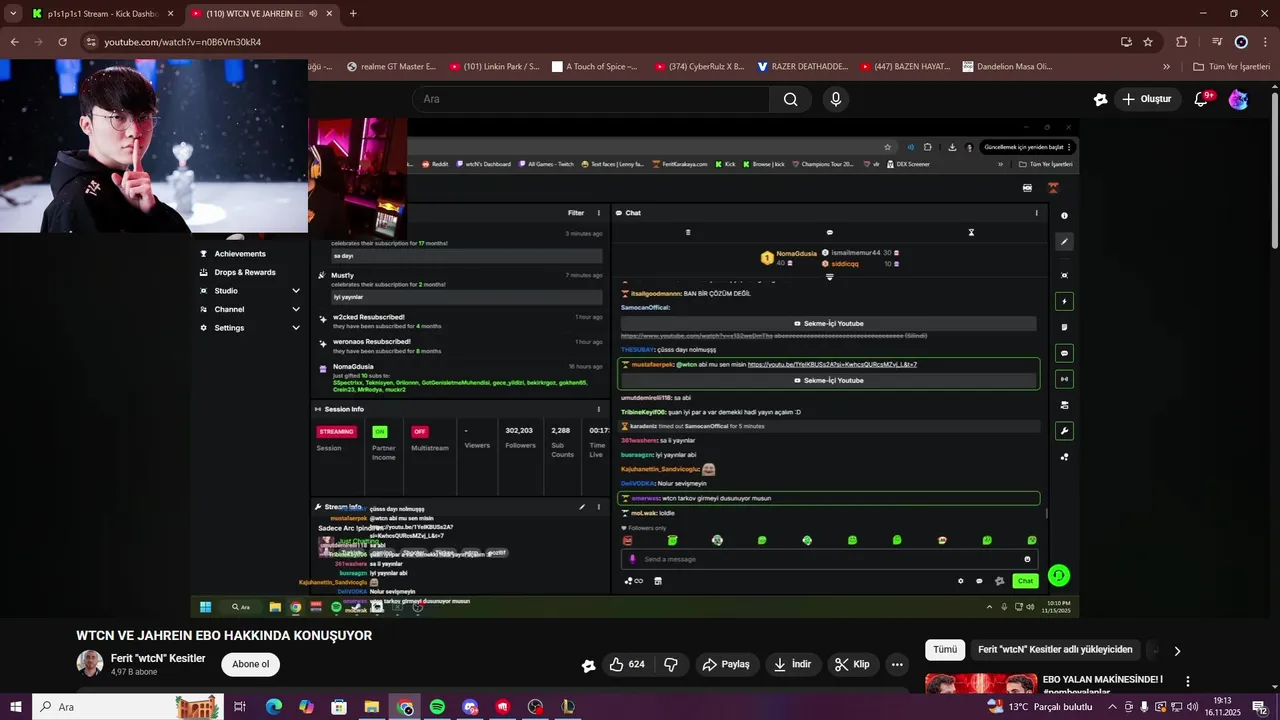The width and height of the screenshot is (1280, 720).
Task: Open RAZER DEATHADDER bookmark
Action: [x=803, y=67]
